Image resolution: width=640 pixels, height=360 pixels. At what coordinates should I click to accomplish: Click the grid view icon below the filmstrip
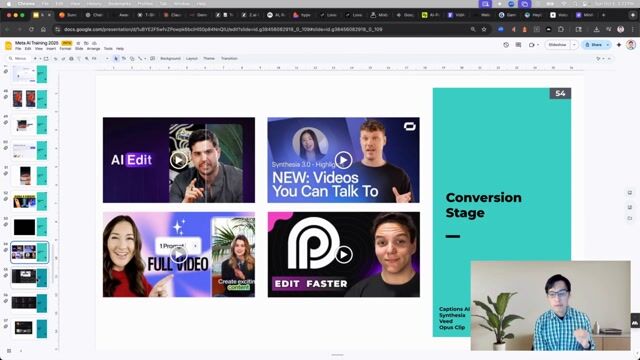click(x=9, y=351)
